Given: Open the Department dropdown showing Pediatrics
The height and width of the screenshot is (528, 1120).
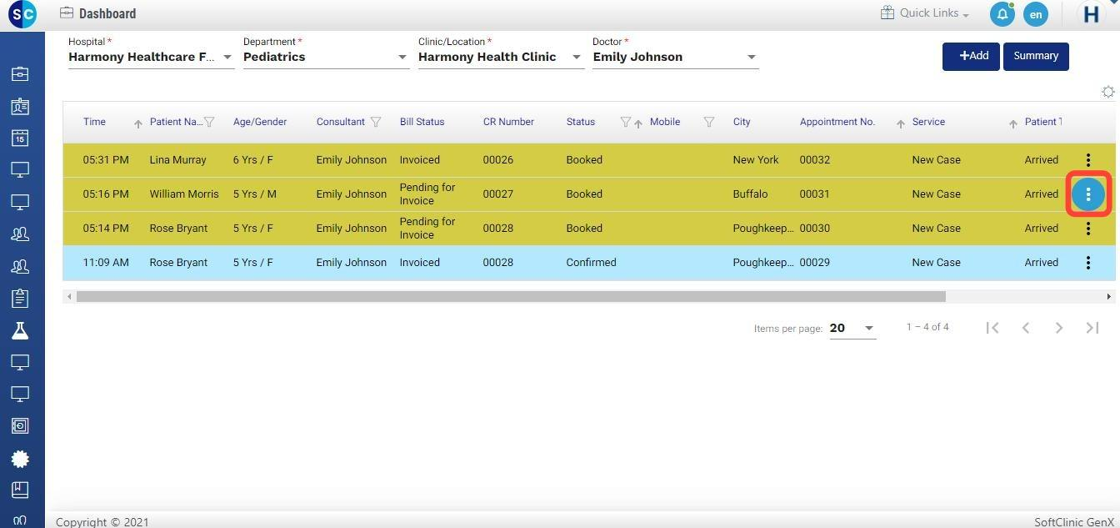Looking at the screenshot, I should pyautogui.click(x=403, y=58).
